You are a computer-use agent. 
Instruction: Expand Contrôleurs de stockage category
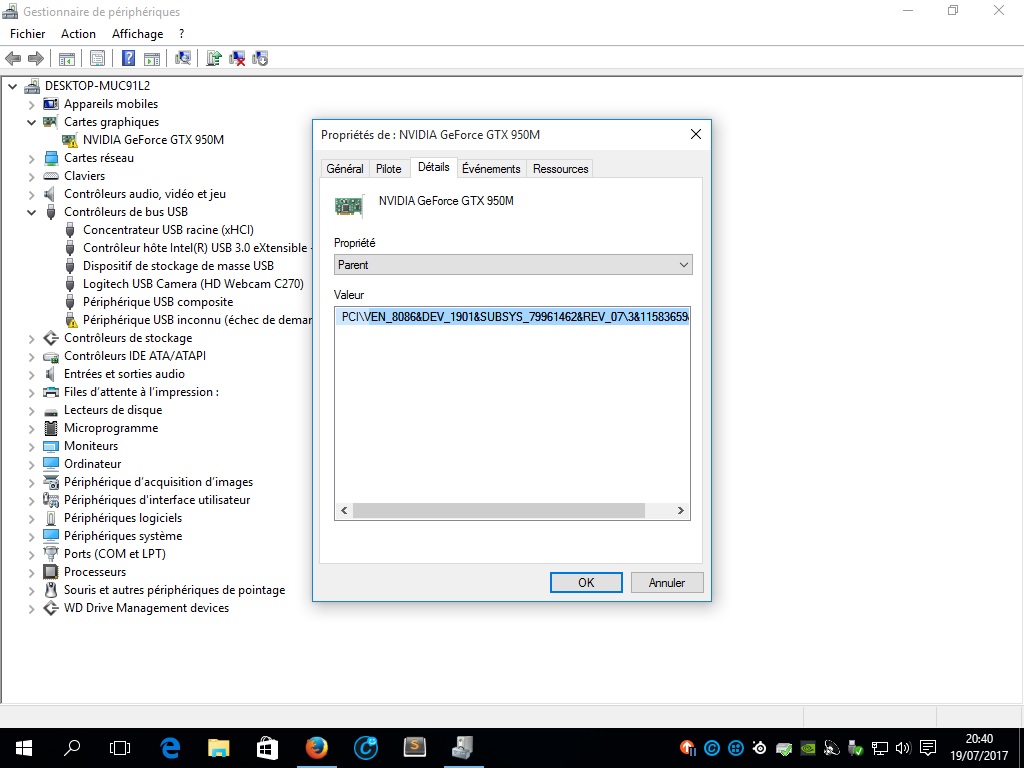(x=31, y=338)
